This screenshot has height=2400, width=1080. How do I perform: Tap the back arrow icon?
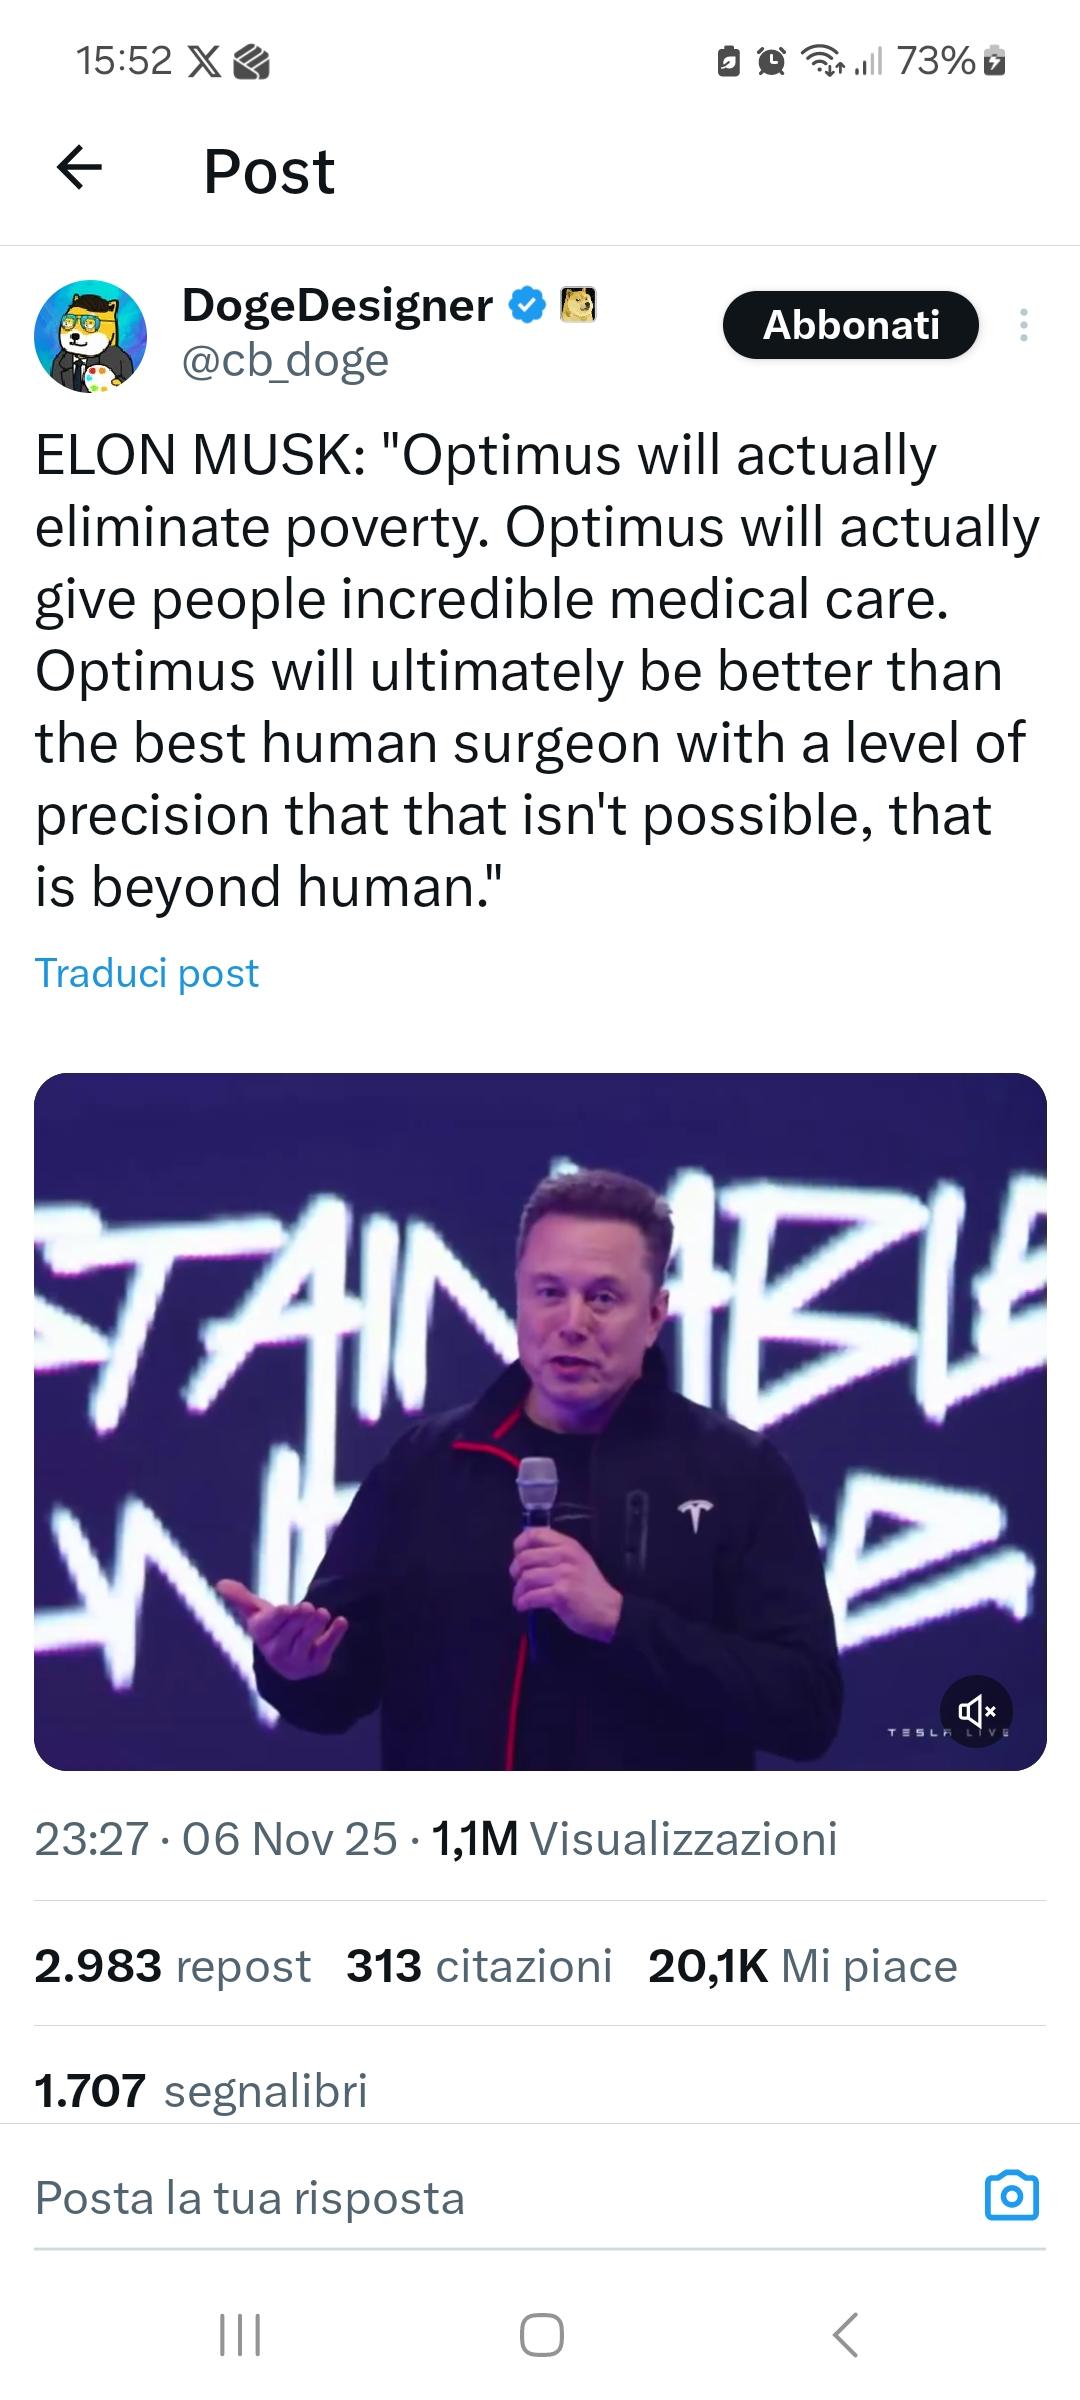(x=80, y=168)
